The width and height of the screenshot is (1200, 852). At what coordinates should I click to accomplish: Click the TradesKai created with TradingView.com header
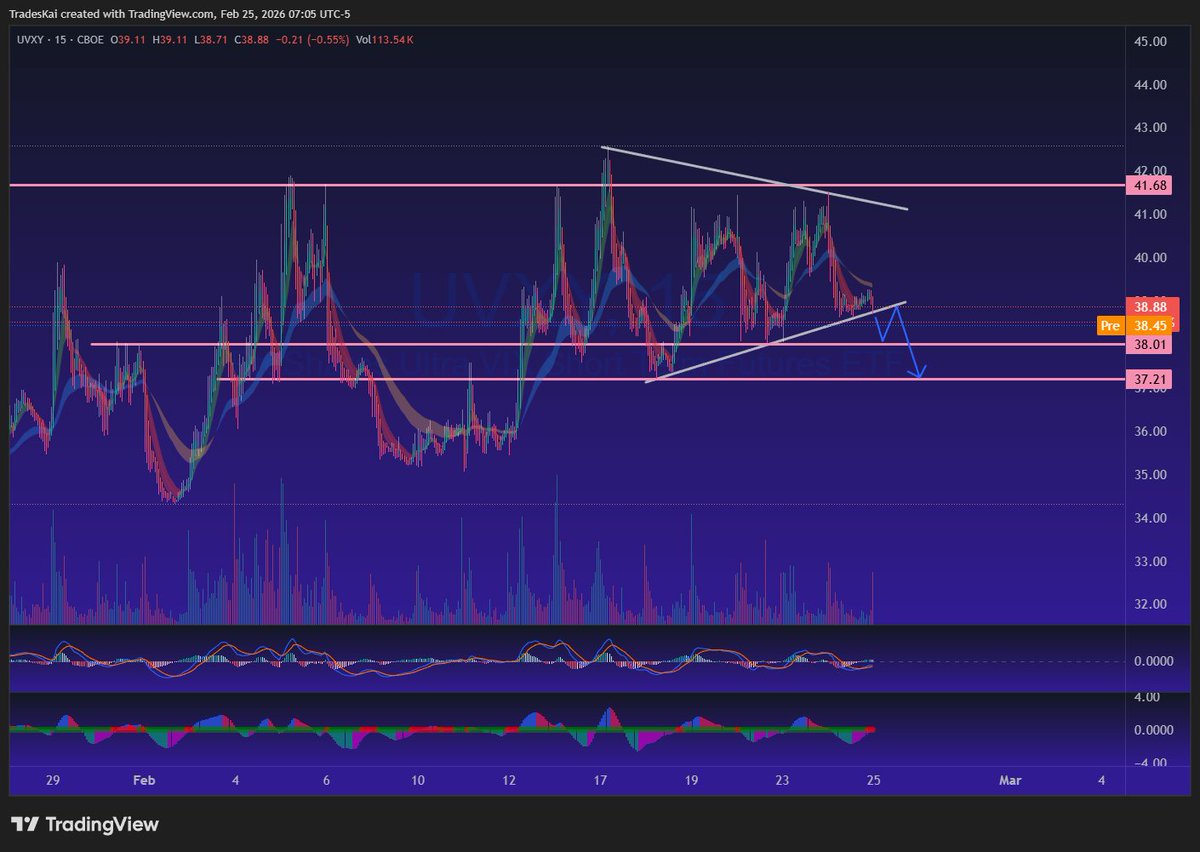[180, 15]
